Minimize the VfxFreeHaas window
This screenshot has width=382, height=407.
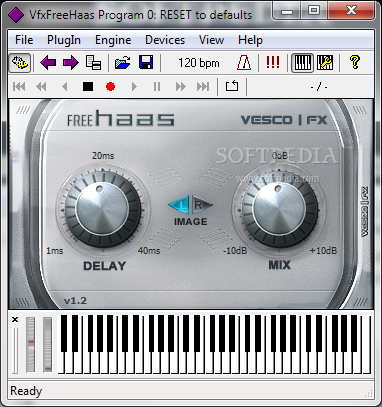[x=287, y=11]
